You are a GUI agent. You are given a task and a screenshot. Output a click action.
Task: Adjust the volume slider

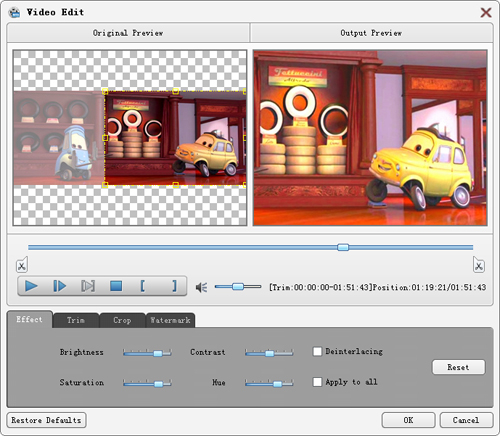point(238,286)
